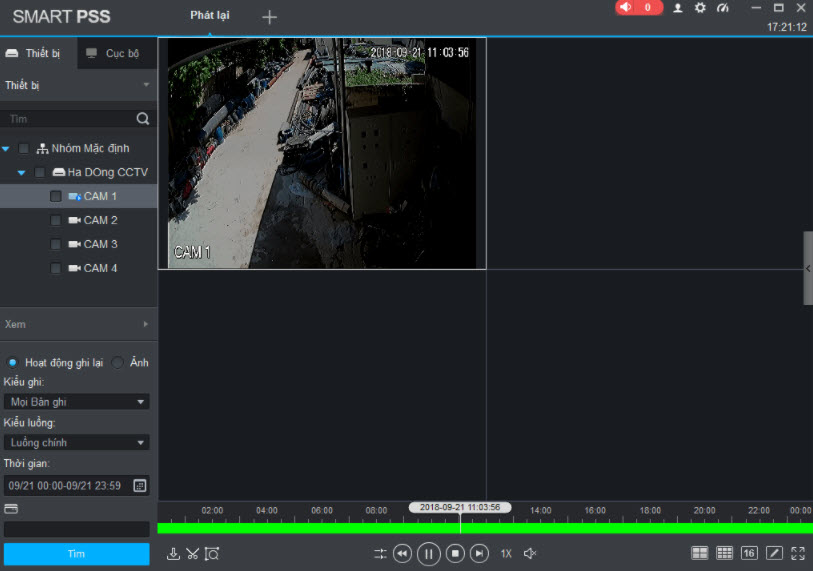
Task: Add a new tab with plus
Action: tap(269, 17)
